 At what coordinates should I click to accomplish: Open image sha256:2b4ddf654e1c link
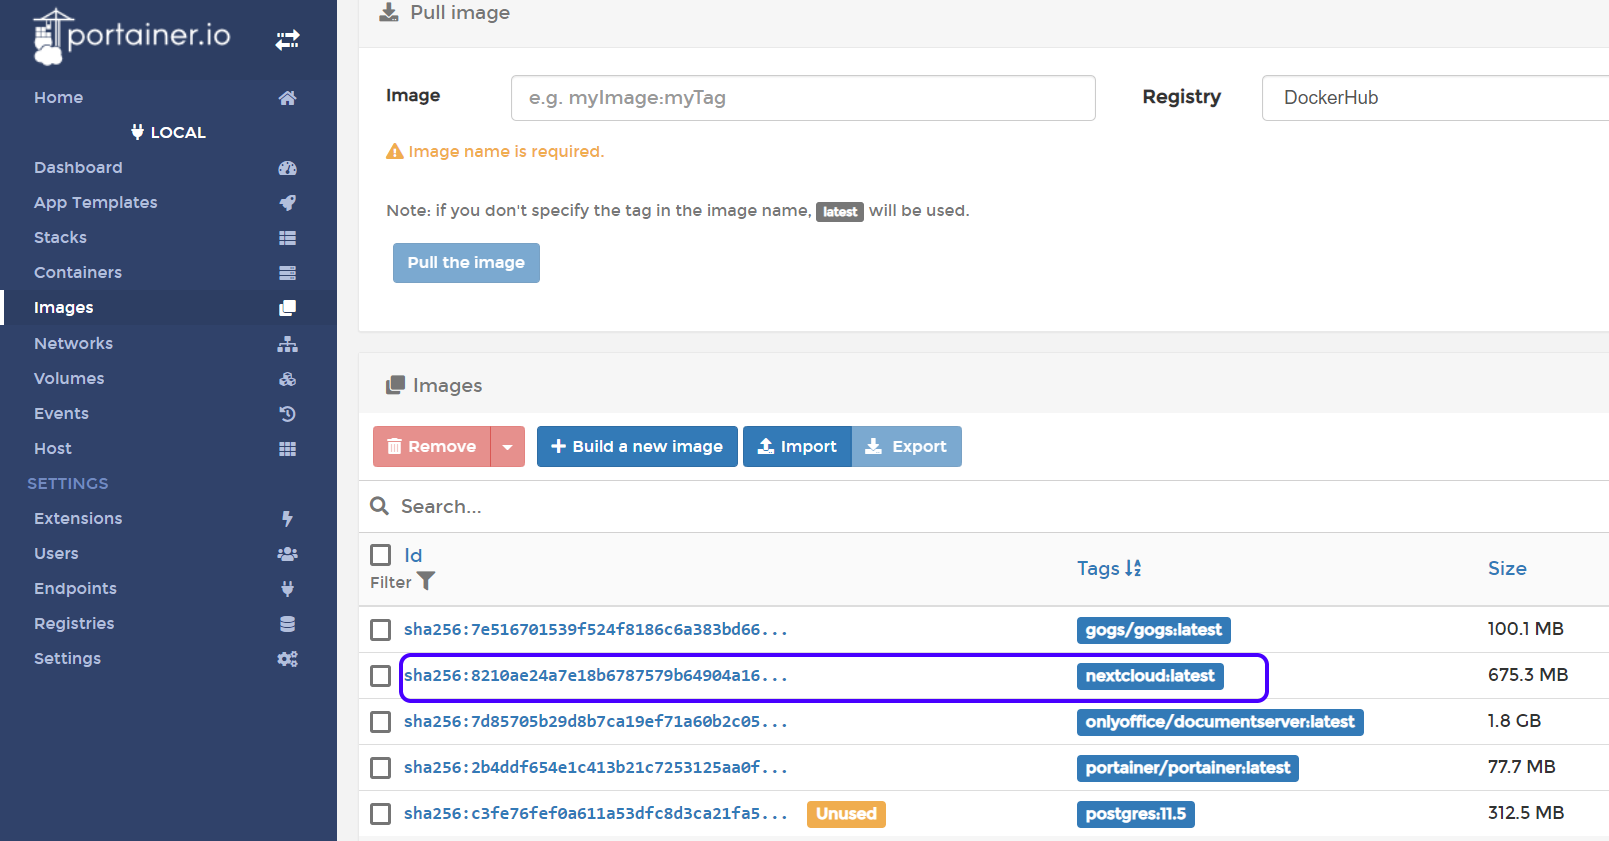596,768
